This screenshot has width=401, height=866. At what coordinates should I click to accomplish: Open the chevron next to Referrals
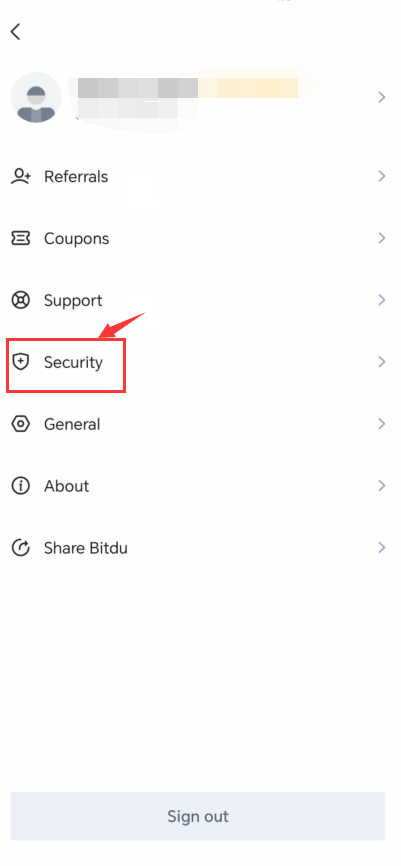pos(381,176)
